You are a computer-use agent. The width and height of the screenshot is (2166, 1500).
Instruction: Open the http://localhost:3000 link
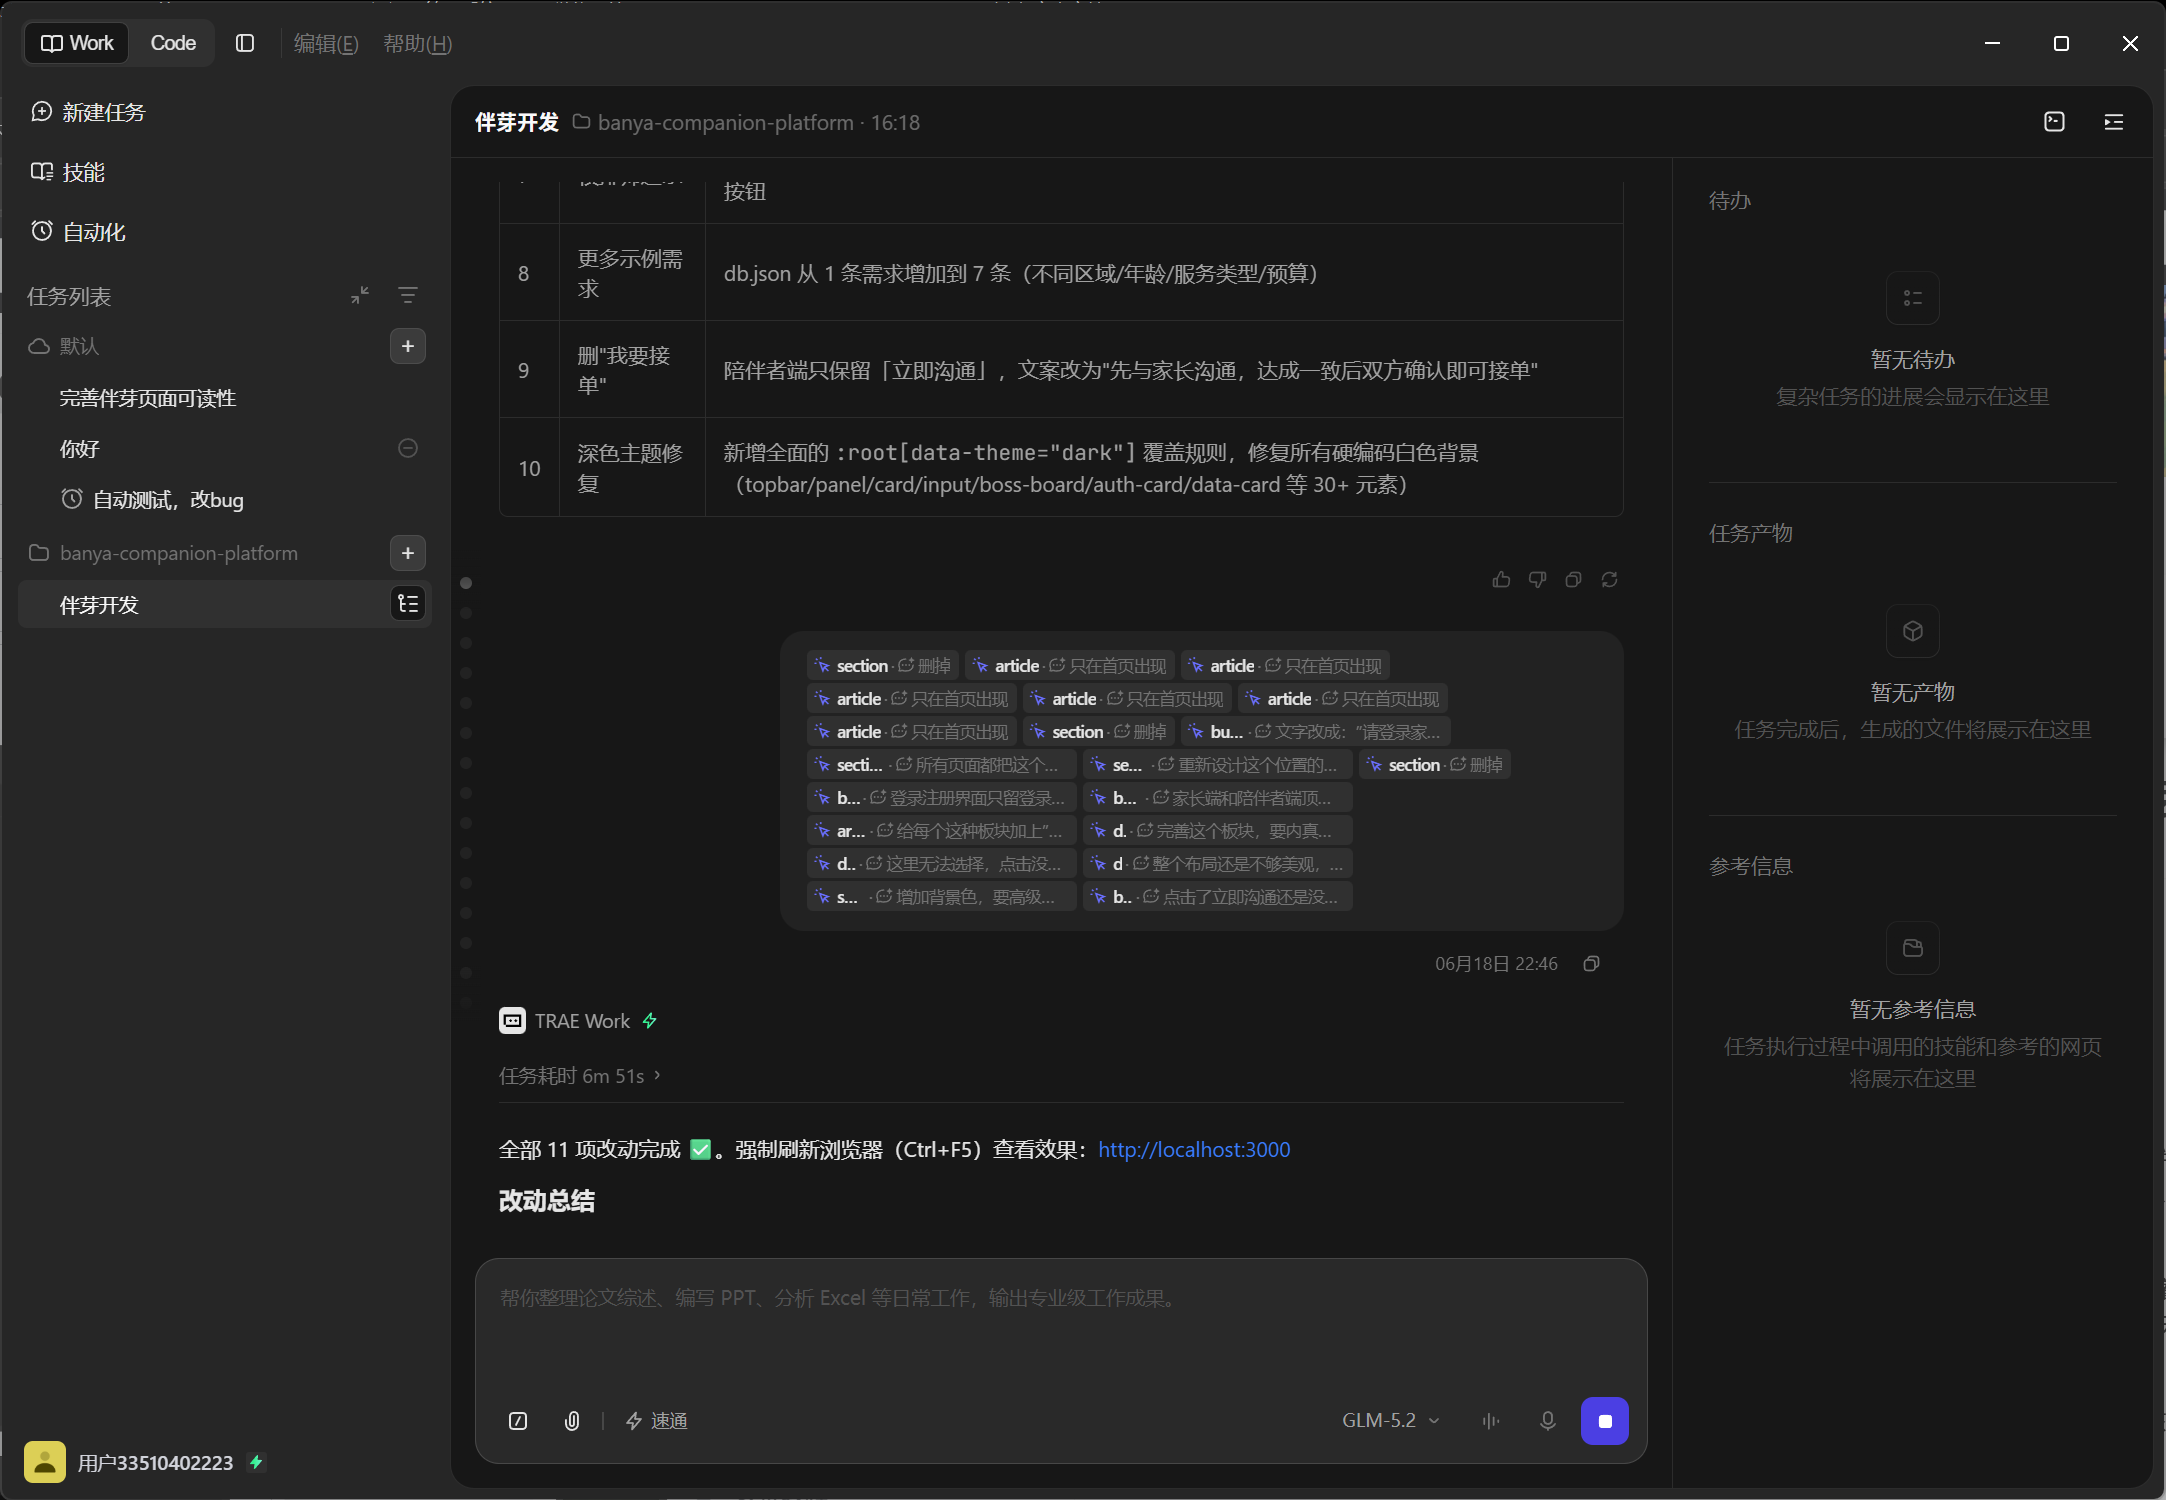click(1194, 1150)
